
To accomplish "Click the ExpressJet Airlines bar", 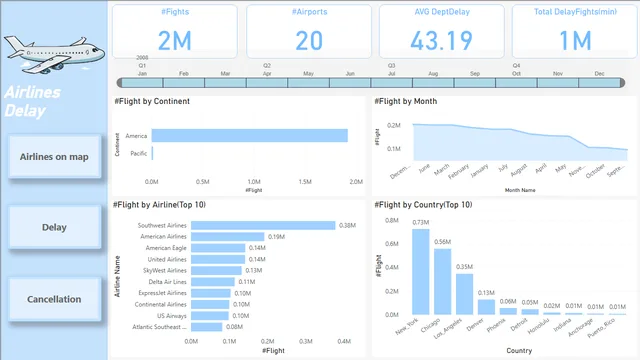I will pos(211,293).
